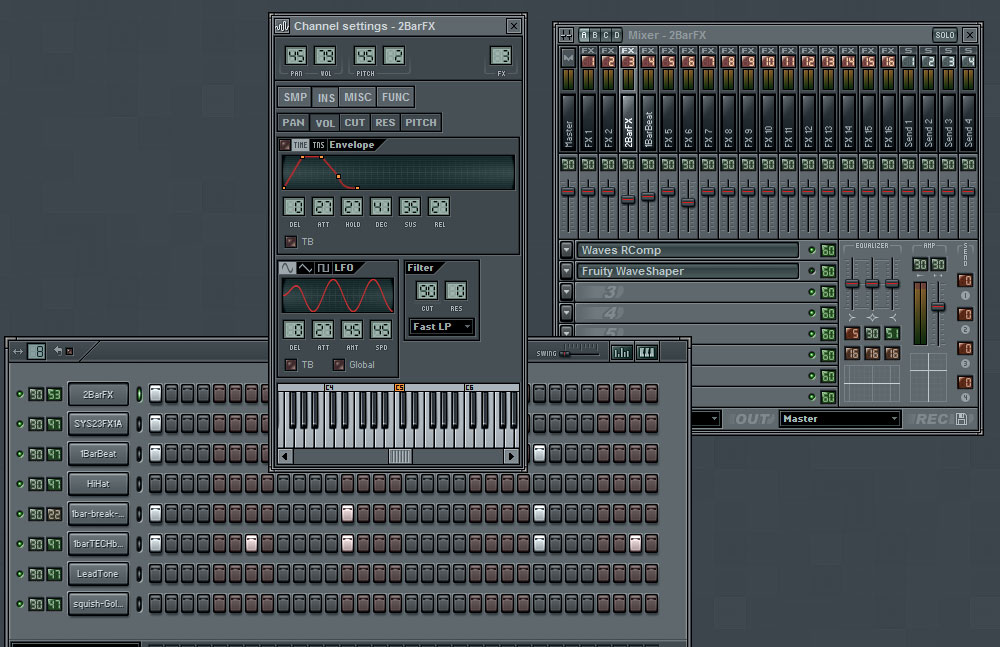Click the Filter CUT value display
The image size is (1000, 647).
click(427, 291)
